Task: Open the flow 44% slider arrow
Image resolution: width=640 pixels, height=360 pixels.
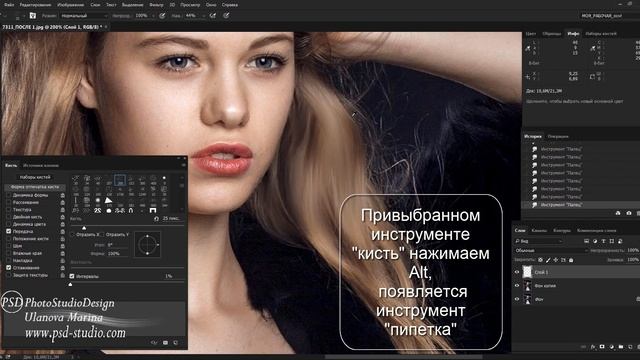Action: 203,16
